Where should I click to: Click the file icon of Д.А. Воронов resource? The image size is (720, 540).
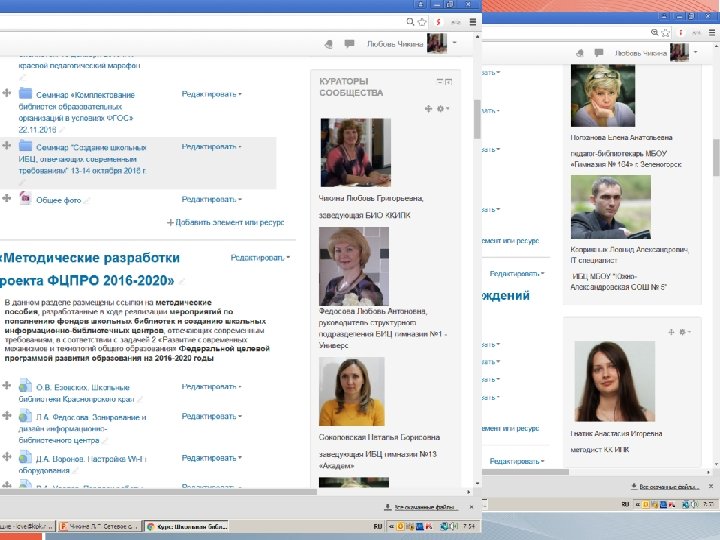[25, 457]
